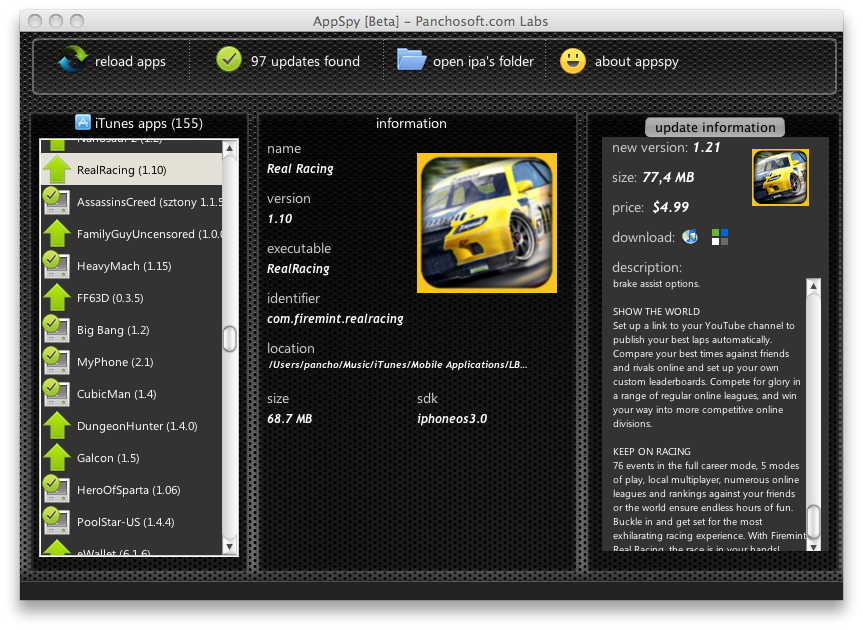Click the green checkmark updates icon

(x=229, y=59)
